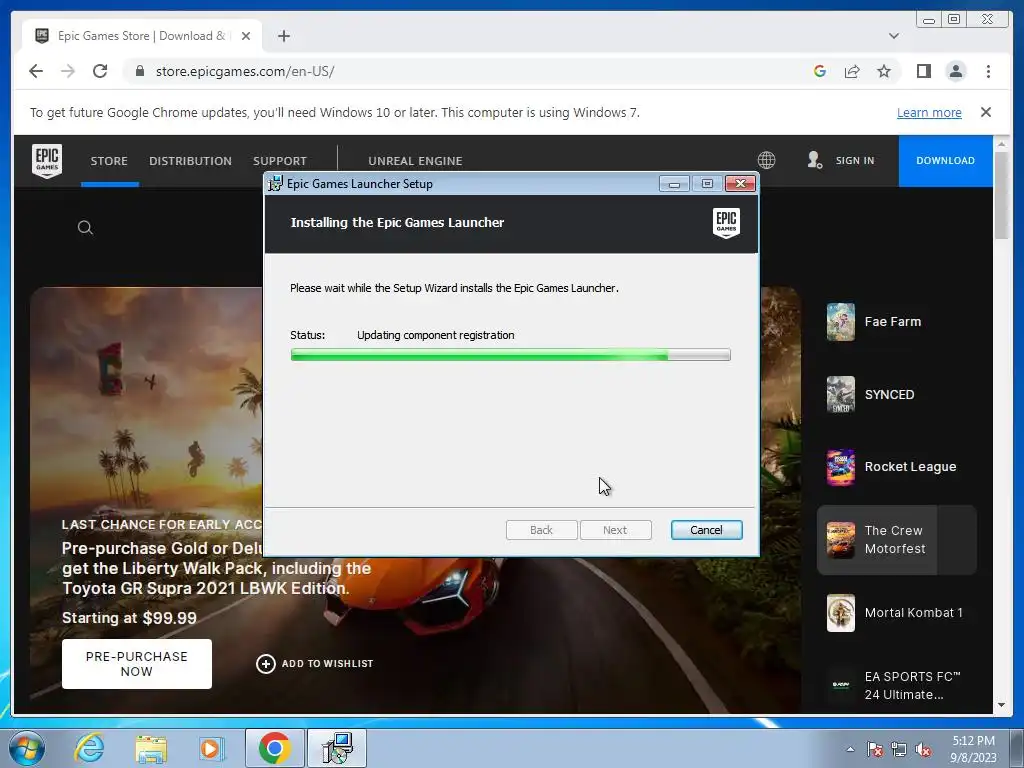The height and width of the screenshot is (768, 1024).
Task: Open Windows Explorer from taskbar
Action: pos(151,748)
